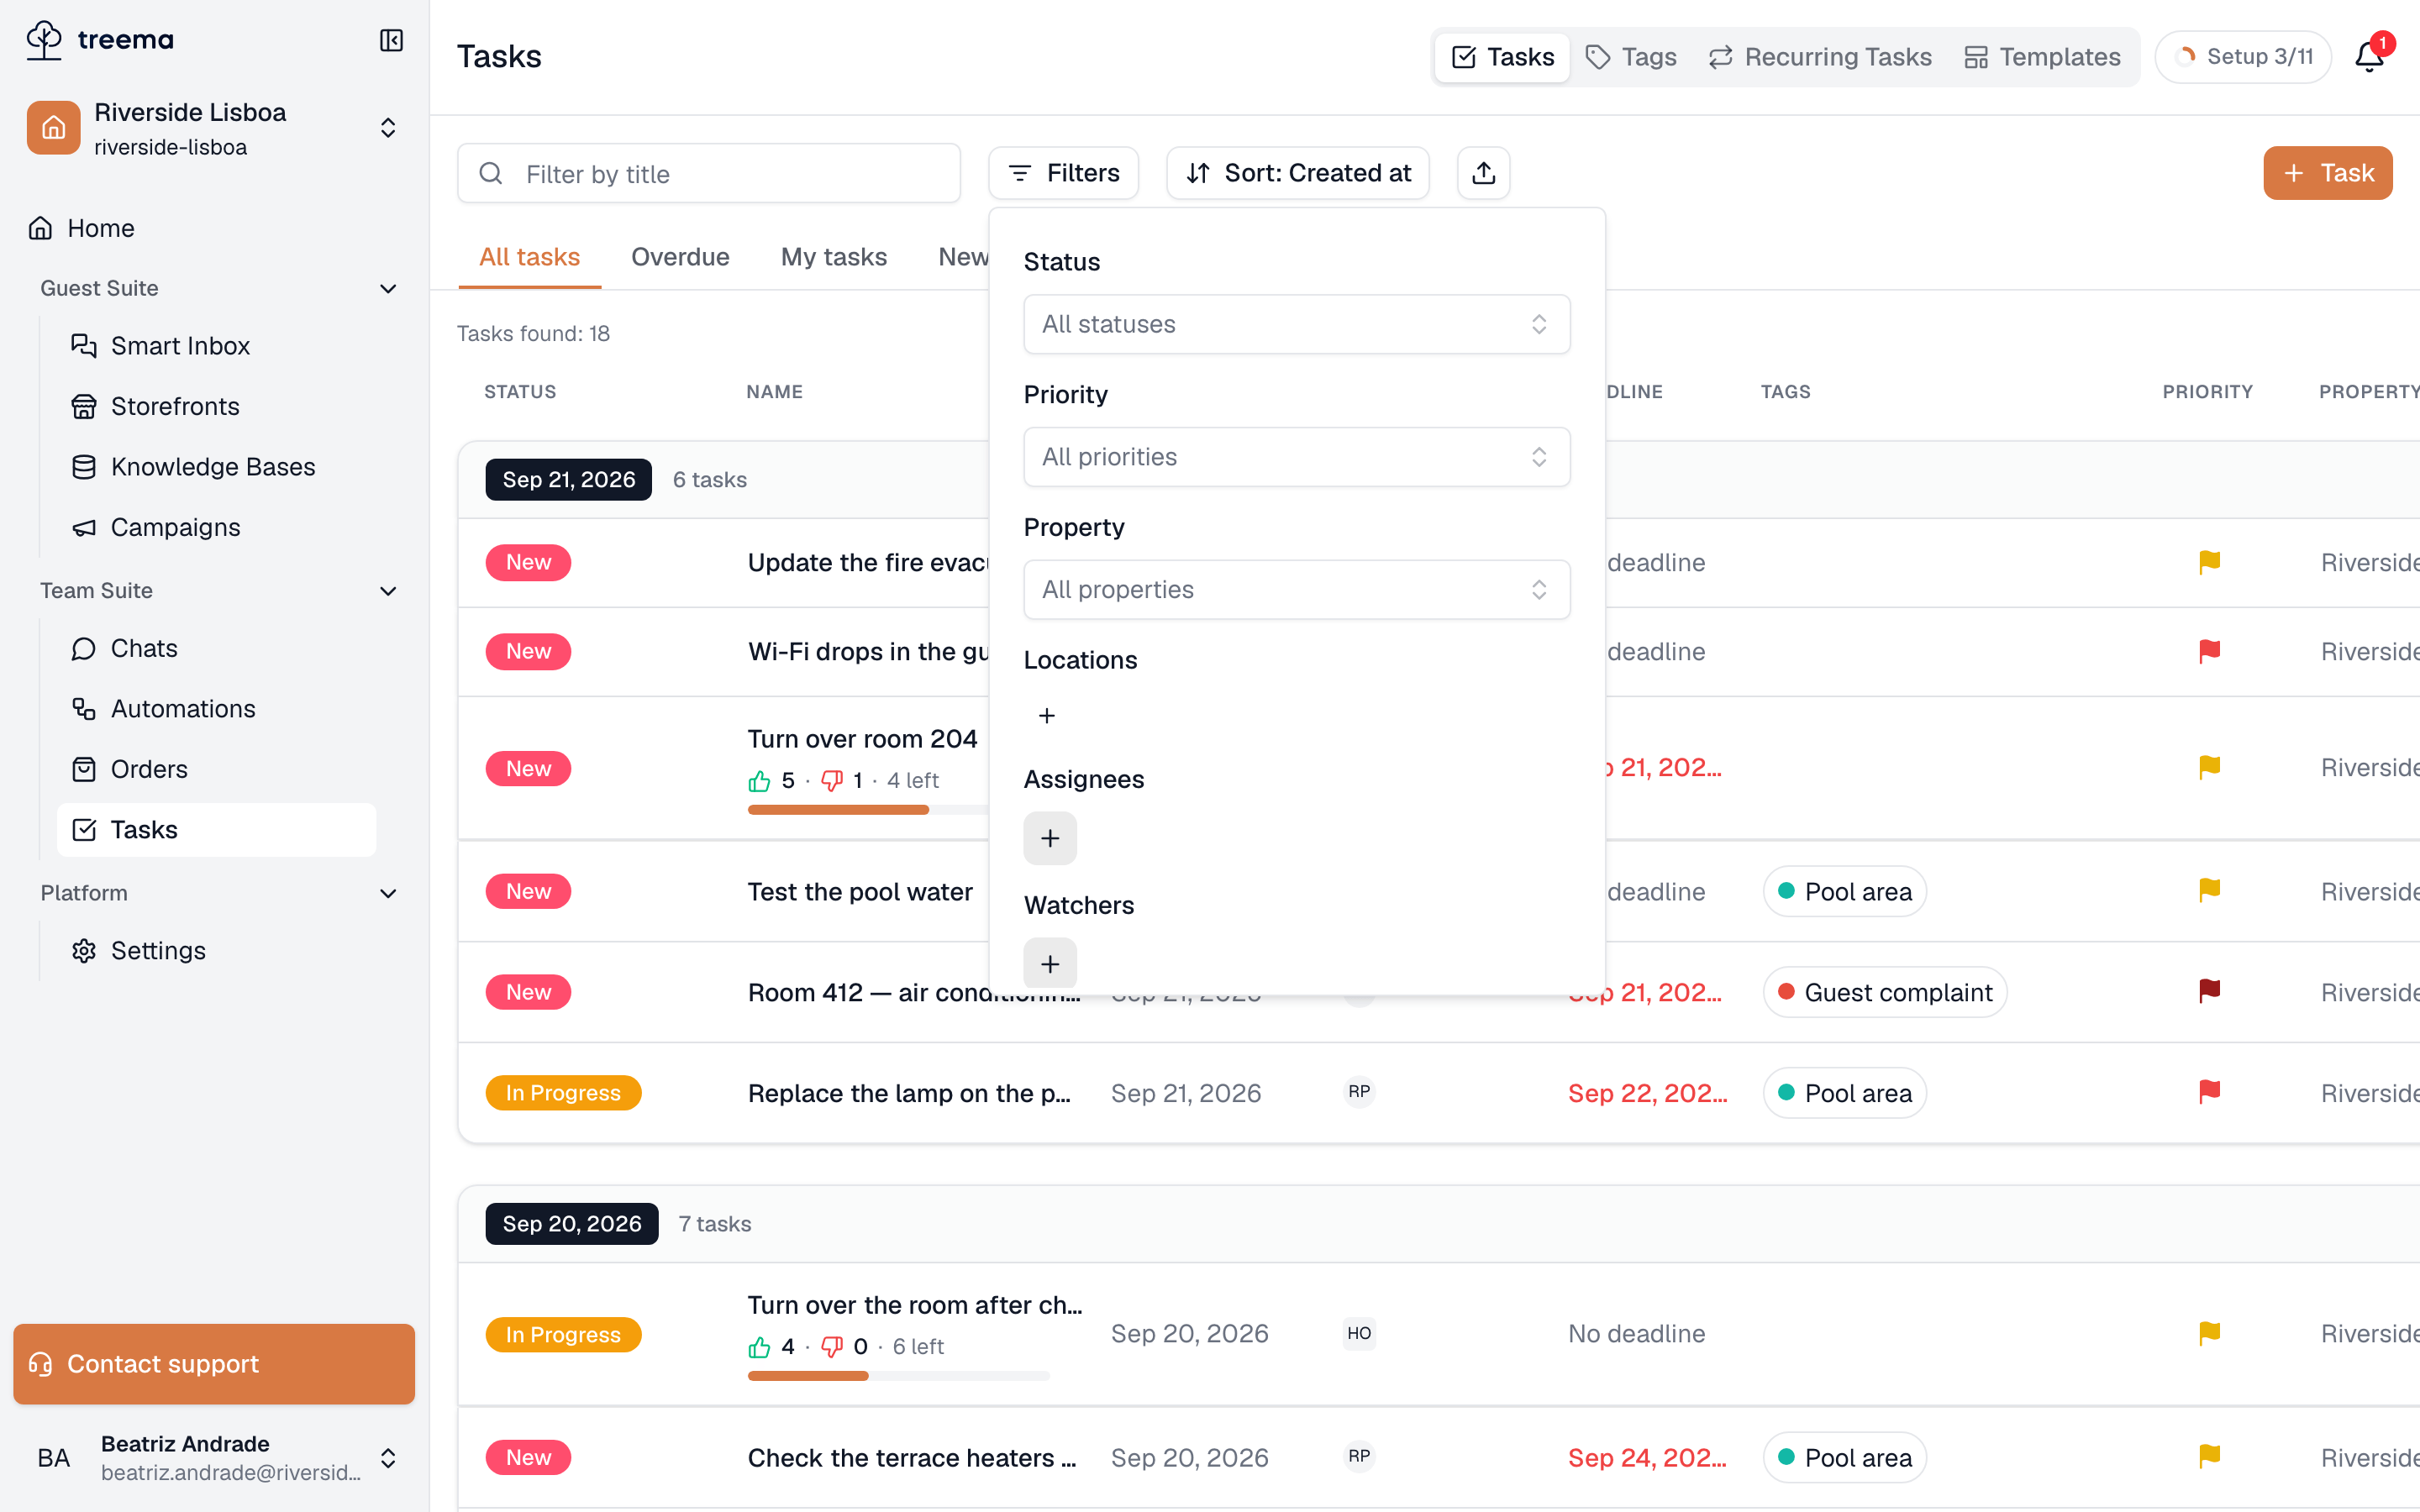Open Knowledge Bases in sidebar
The height and width of the screenshot is (1512, 2420).
[x=217, y=467]
